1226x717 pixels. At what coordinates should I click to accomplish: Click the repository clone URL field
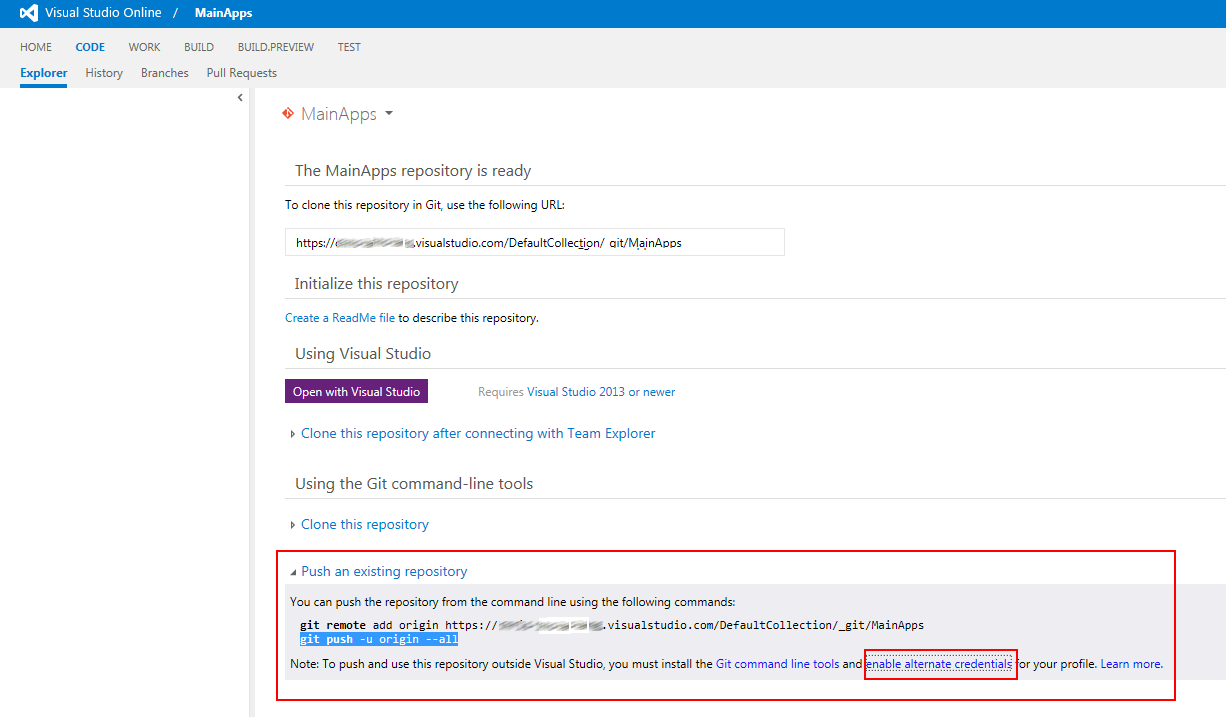(535, 242)
